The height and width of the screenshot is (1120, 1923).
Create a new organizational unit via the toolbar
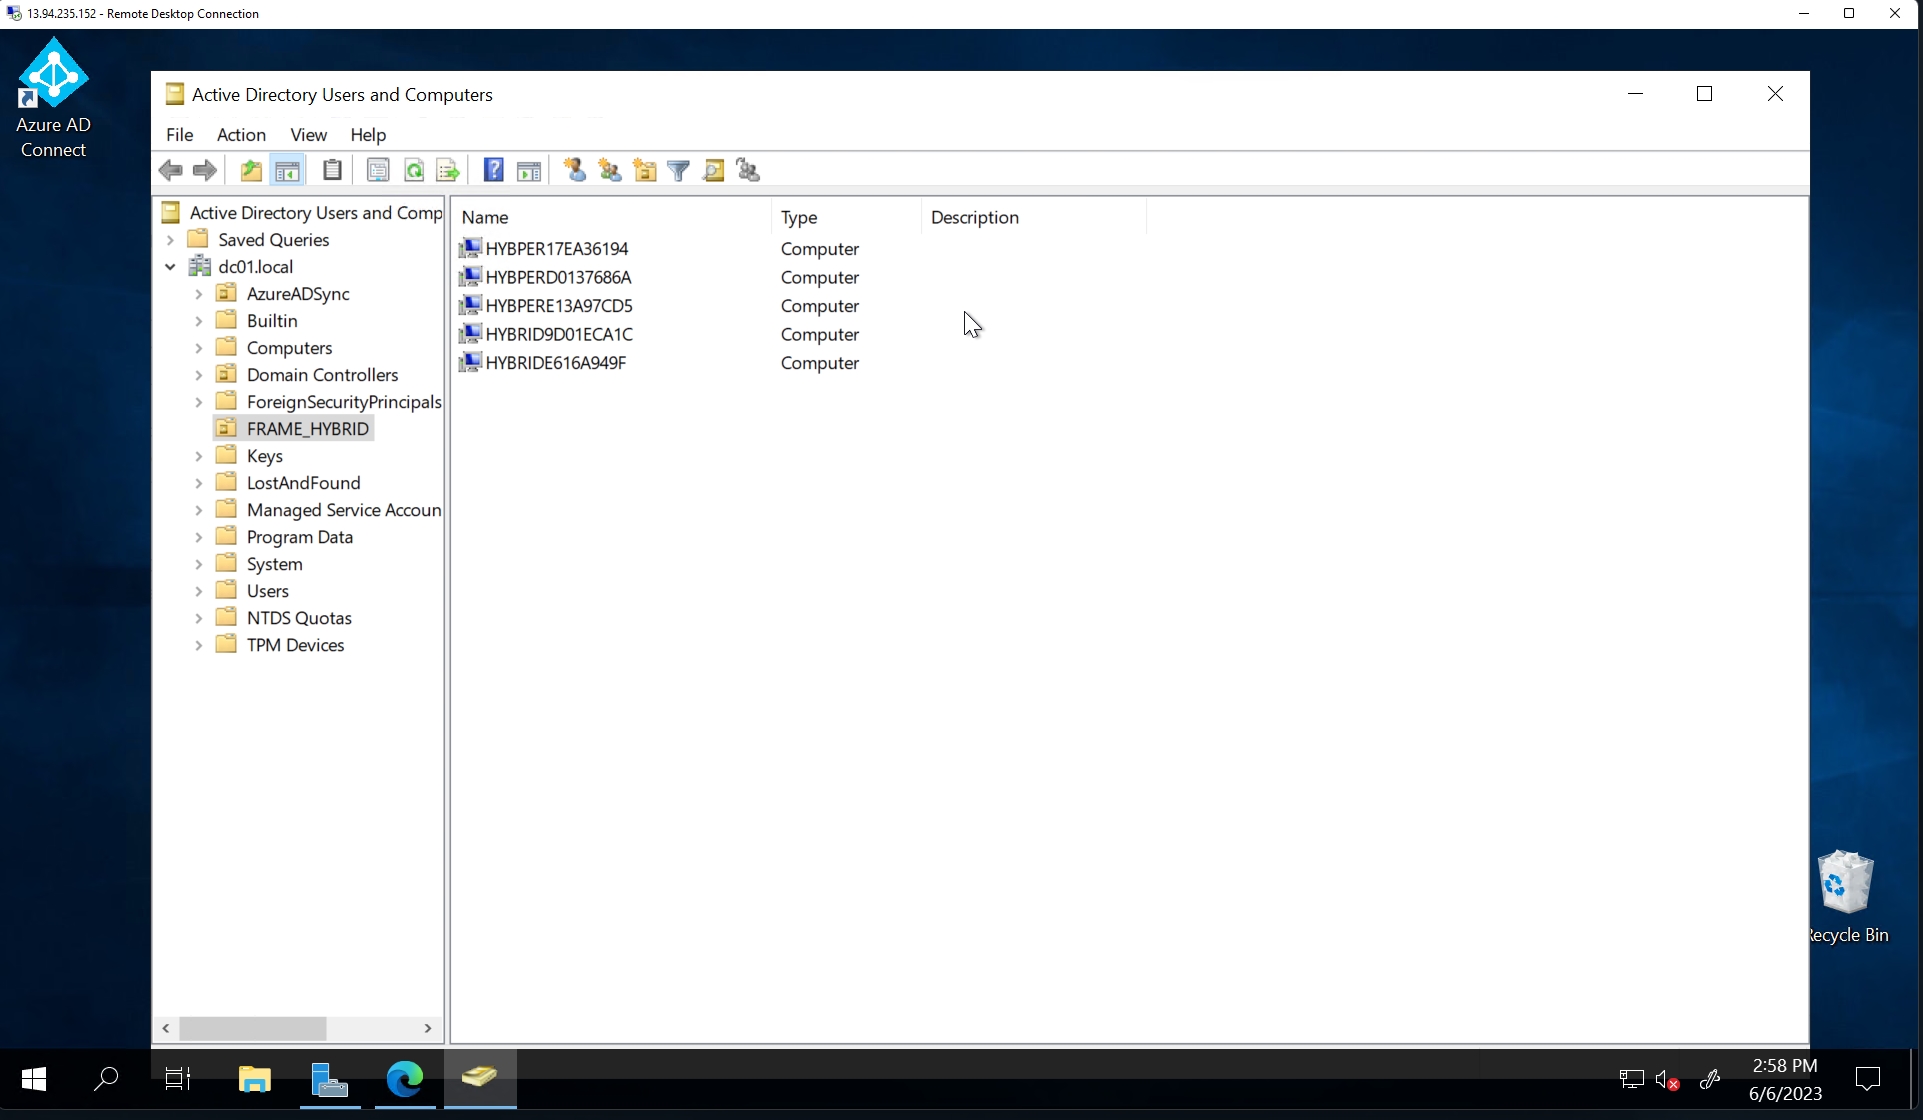coord(645,171)
